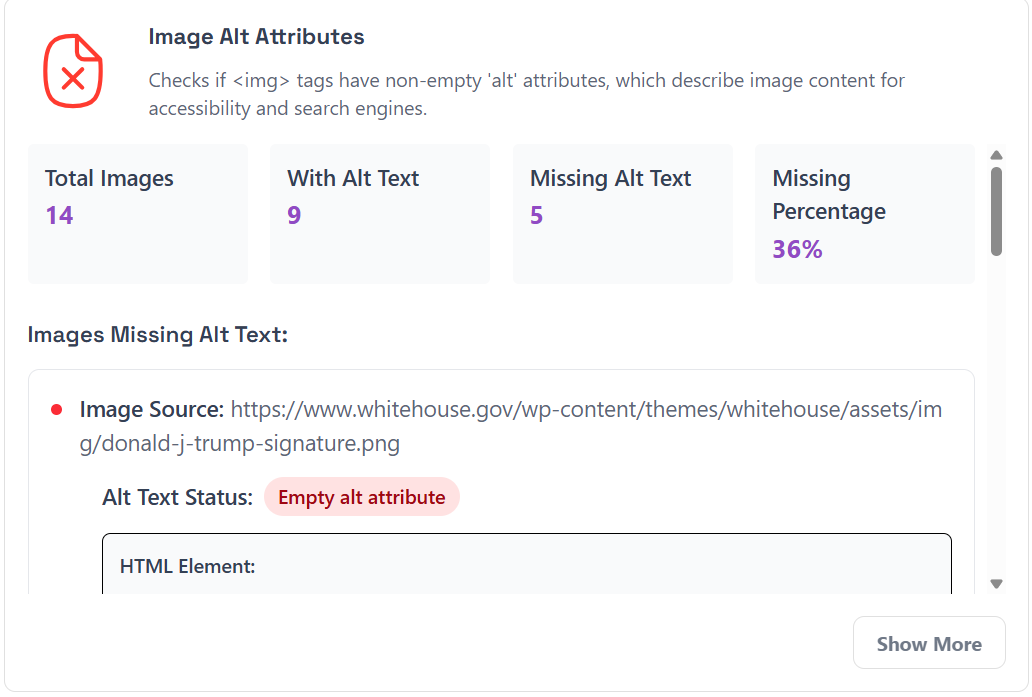Viewport: 1032px width, 697px height.
Task: Select the Missing Percentage card
Action: [x=865, y=214]
